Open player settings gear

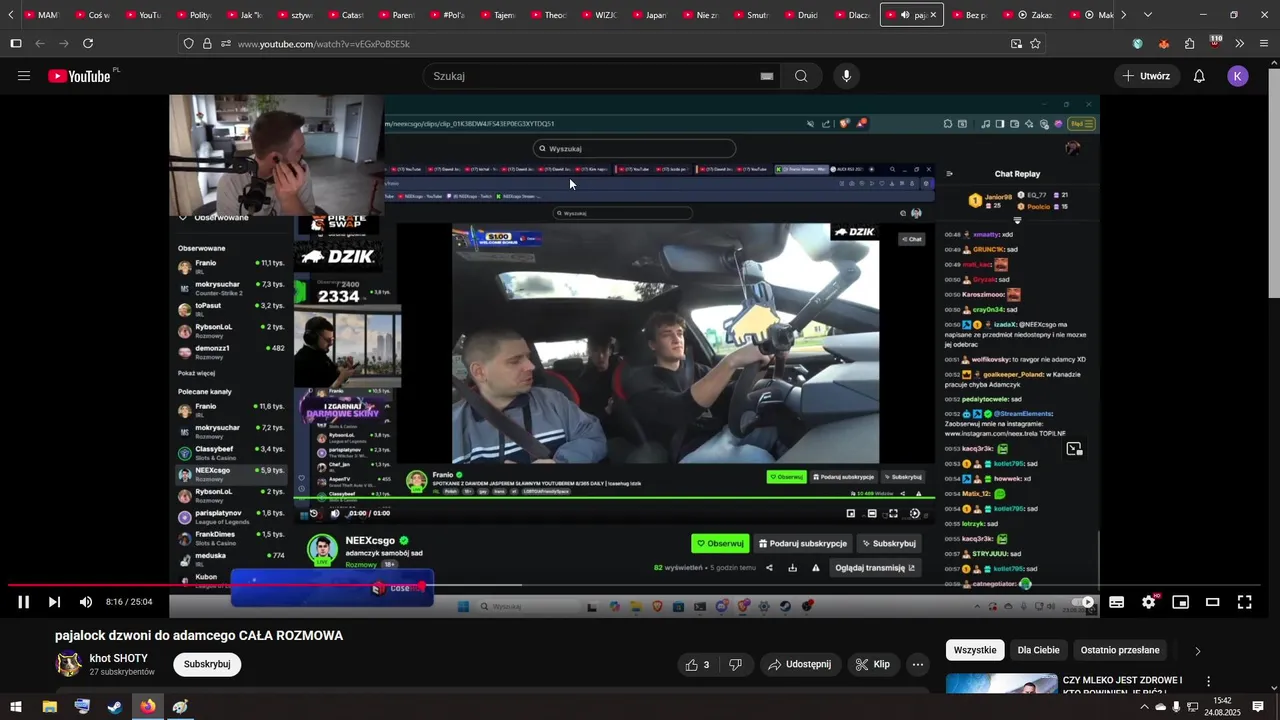point(1149,602)
